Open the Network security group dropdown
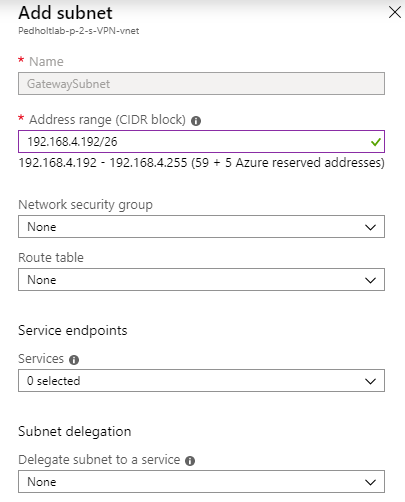 click(x=201, y=227)
